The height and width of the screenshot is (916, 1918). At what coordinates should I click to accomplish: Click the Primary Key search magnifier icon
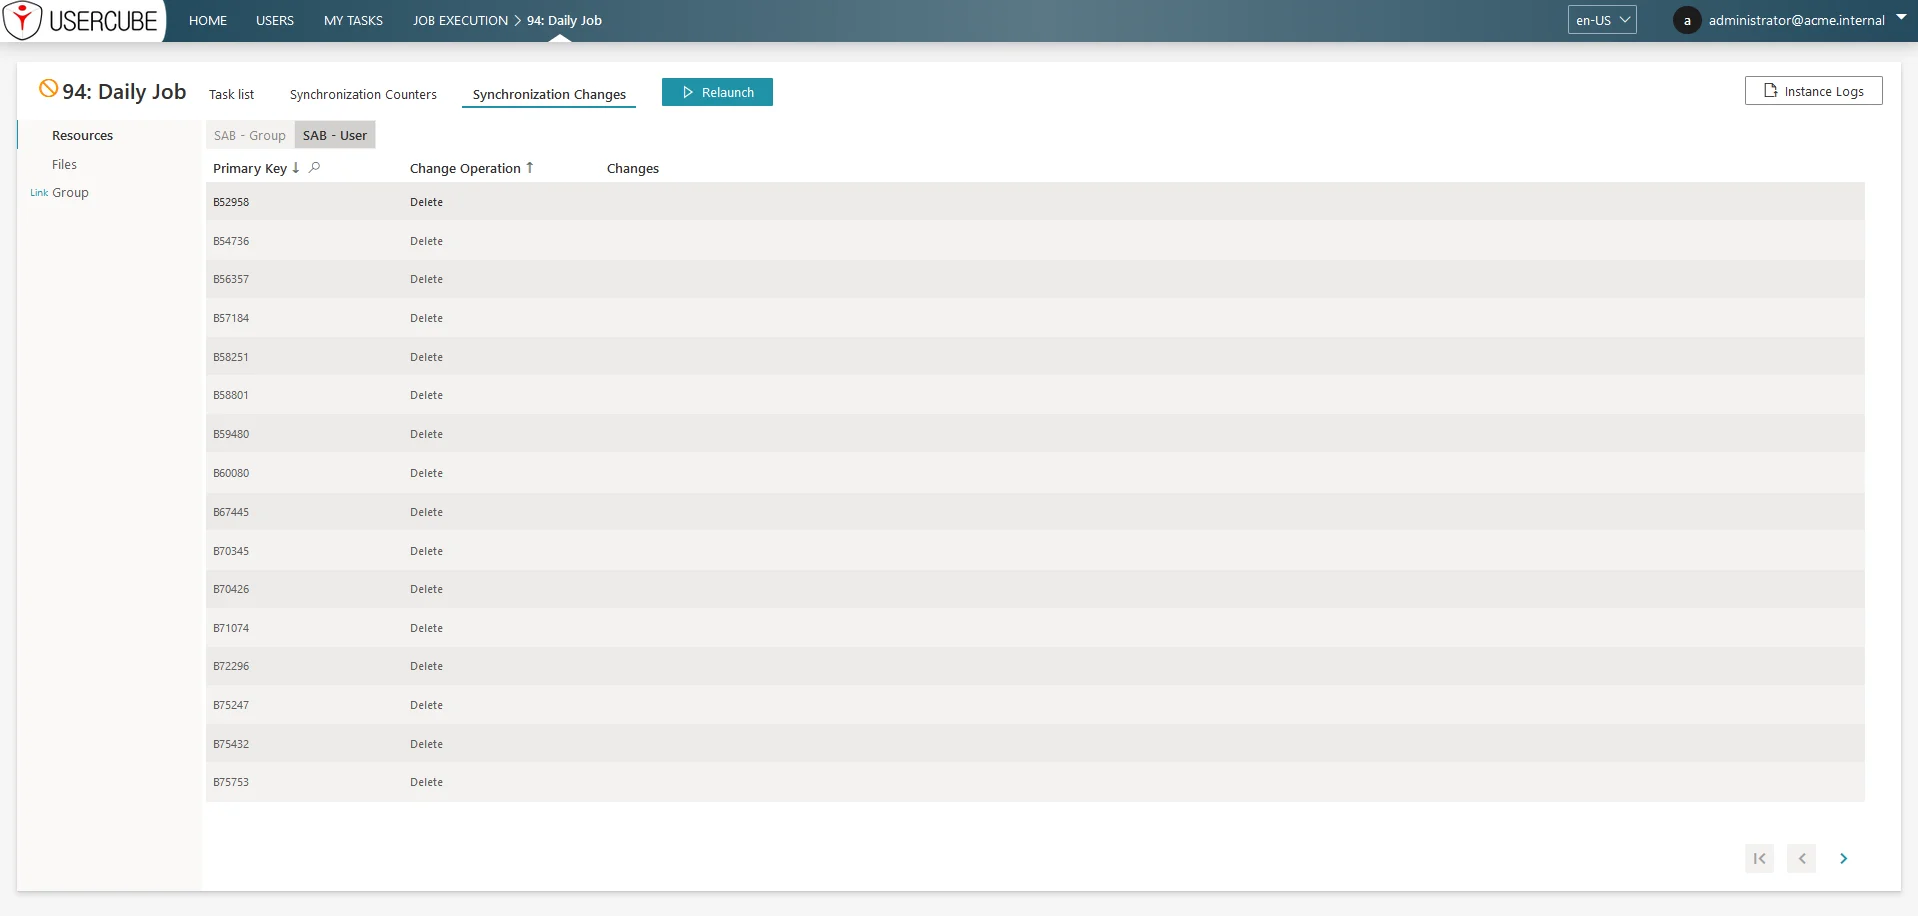pos(314,168)
